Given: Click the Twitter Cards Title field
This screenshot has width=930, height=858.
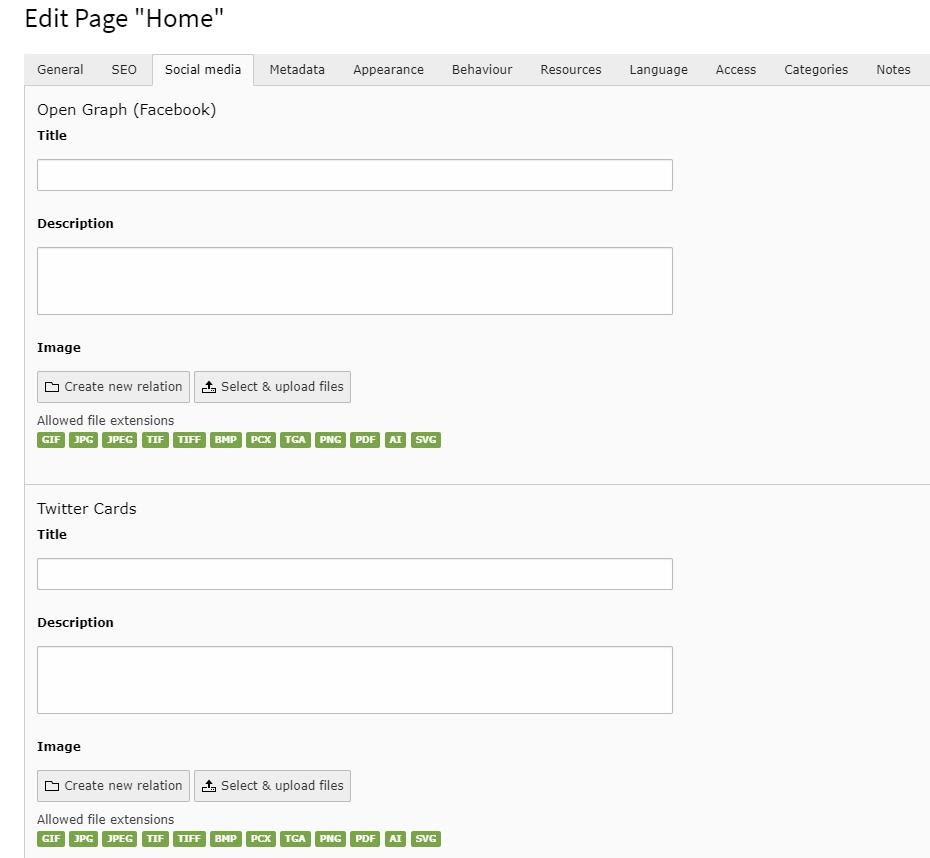Looking at the screenshot, I should 355,573.
